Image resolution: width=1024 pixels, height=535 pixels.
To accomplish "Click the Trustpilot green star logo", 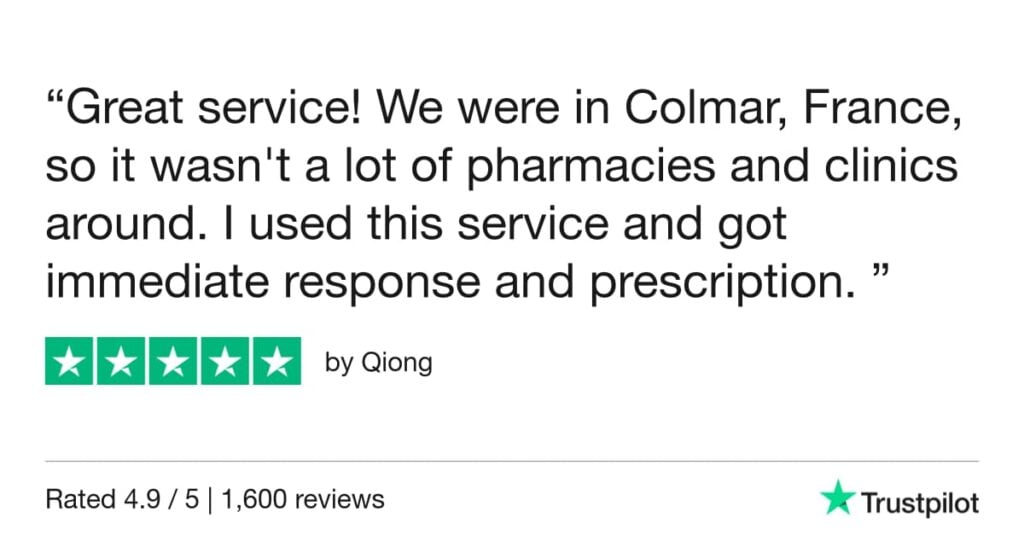I will pos(836,498).
